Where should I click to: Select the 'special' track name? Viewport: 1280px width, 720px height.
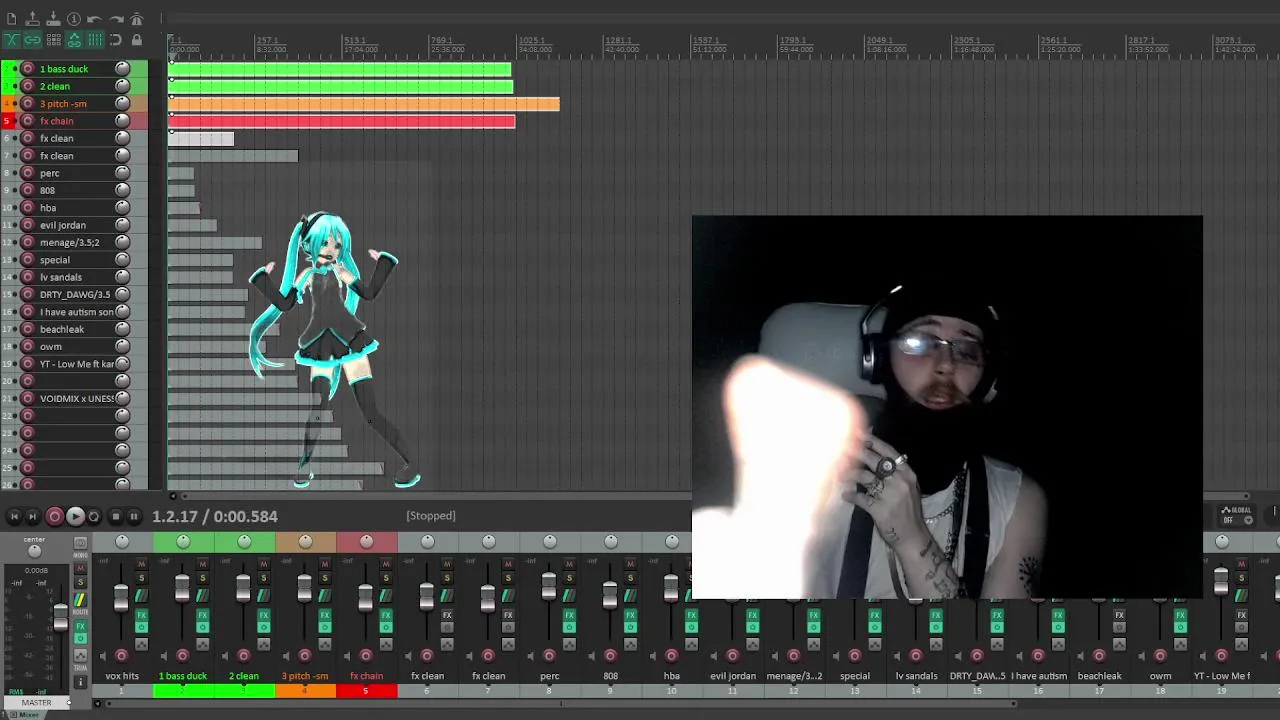55,260
